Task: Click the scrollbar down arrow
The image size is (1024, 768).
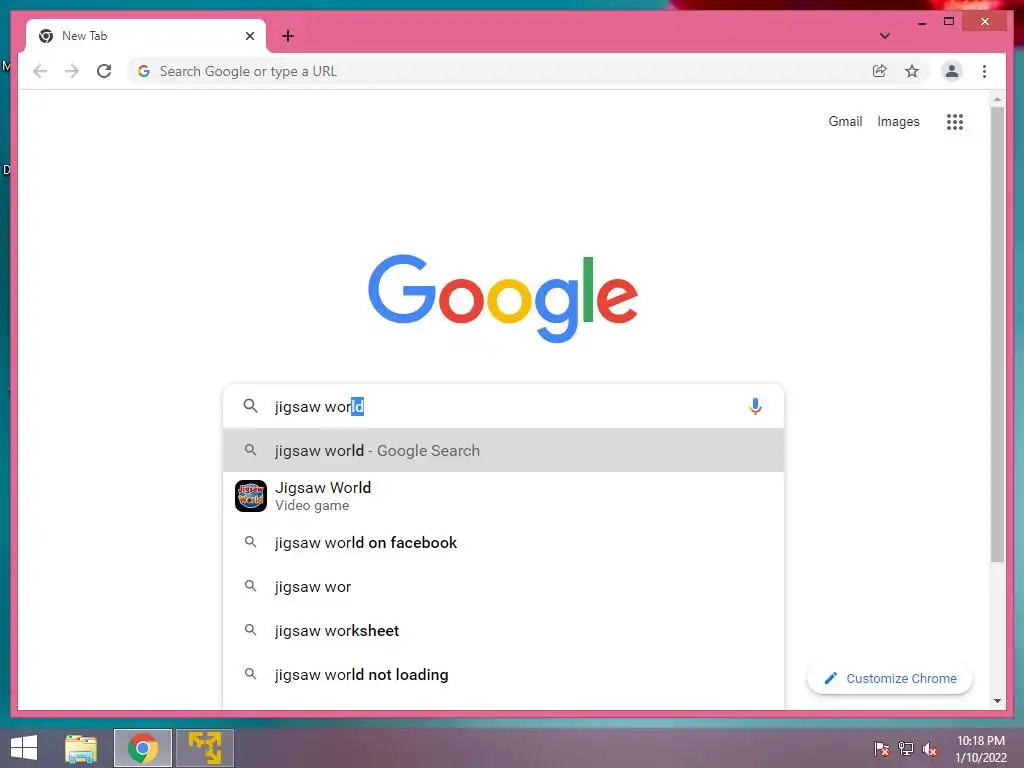Action: coord(997,701)
